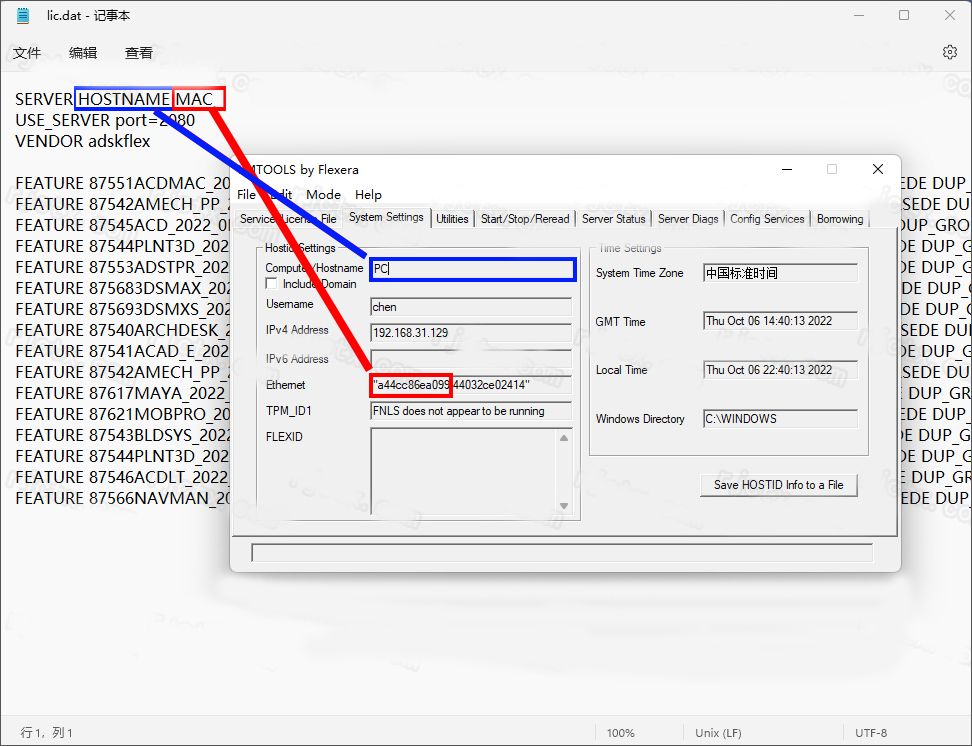Click the LMTOOLS bottom status bar field
The height and width of the screenshot is (746, 972).
pos(562,553)
